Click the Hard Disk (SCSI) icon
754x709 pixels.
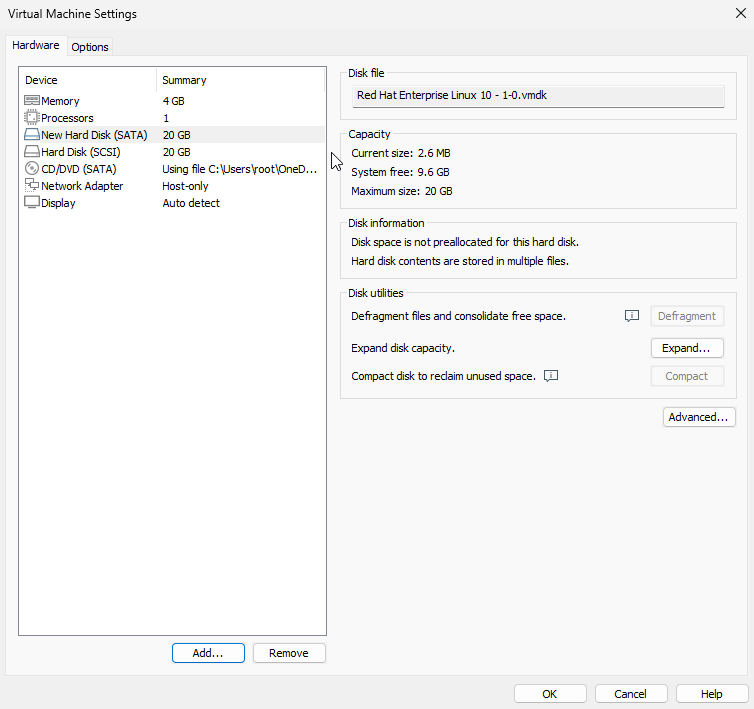32,152
